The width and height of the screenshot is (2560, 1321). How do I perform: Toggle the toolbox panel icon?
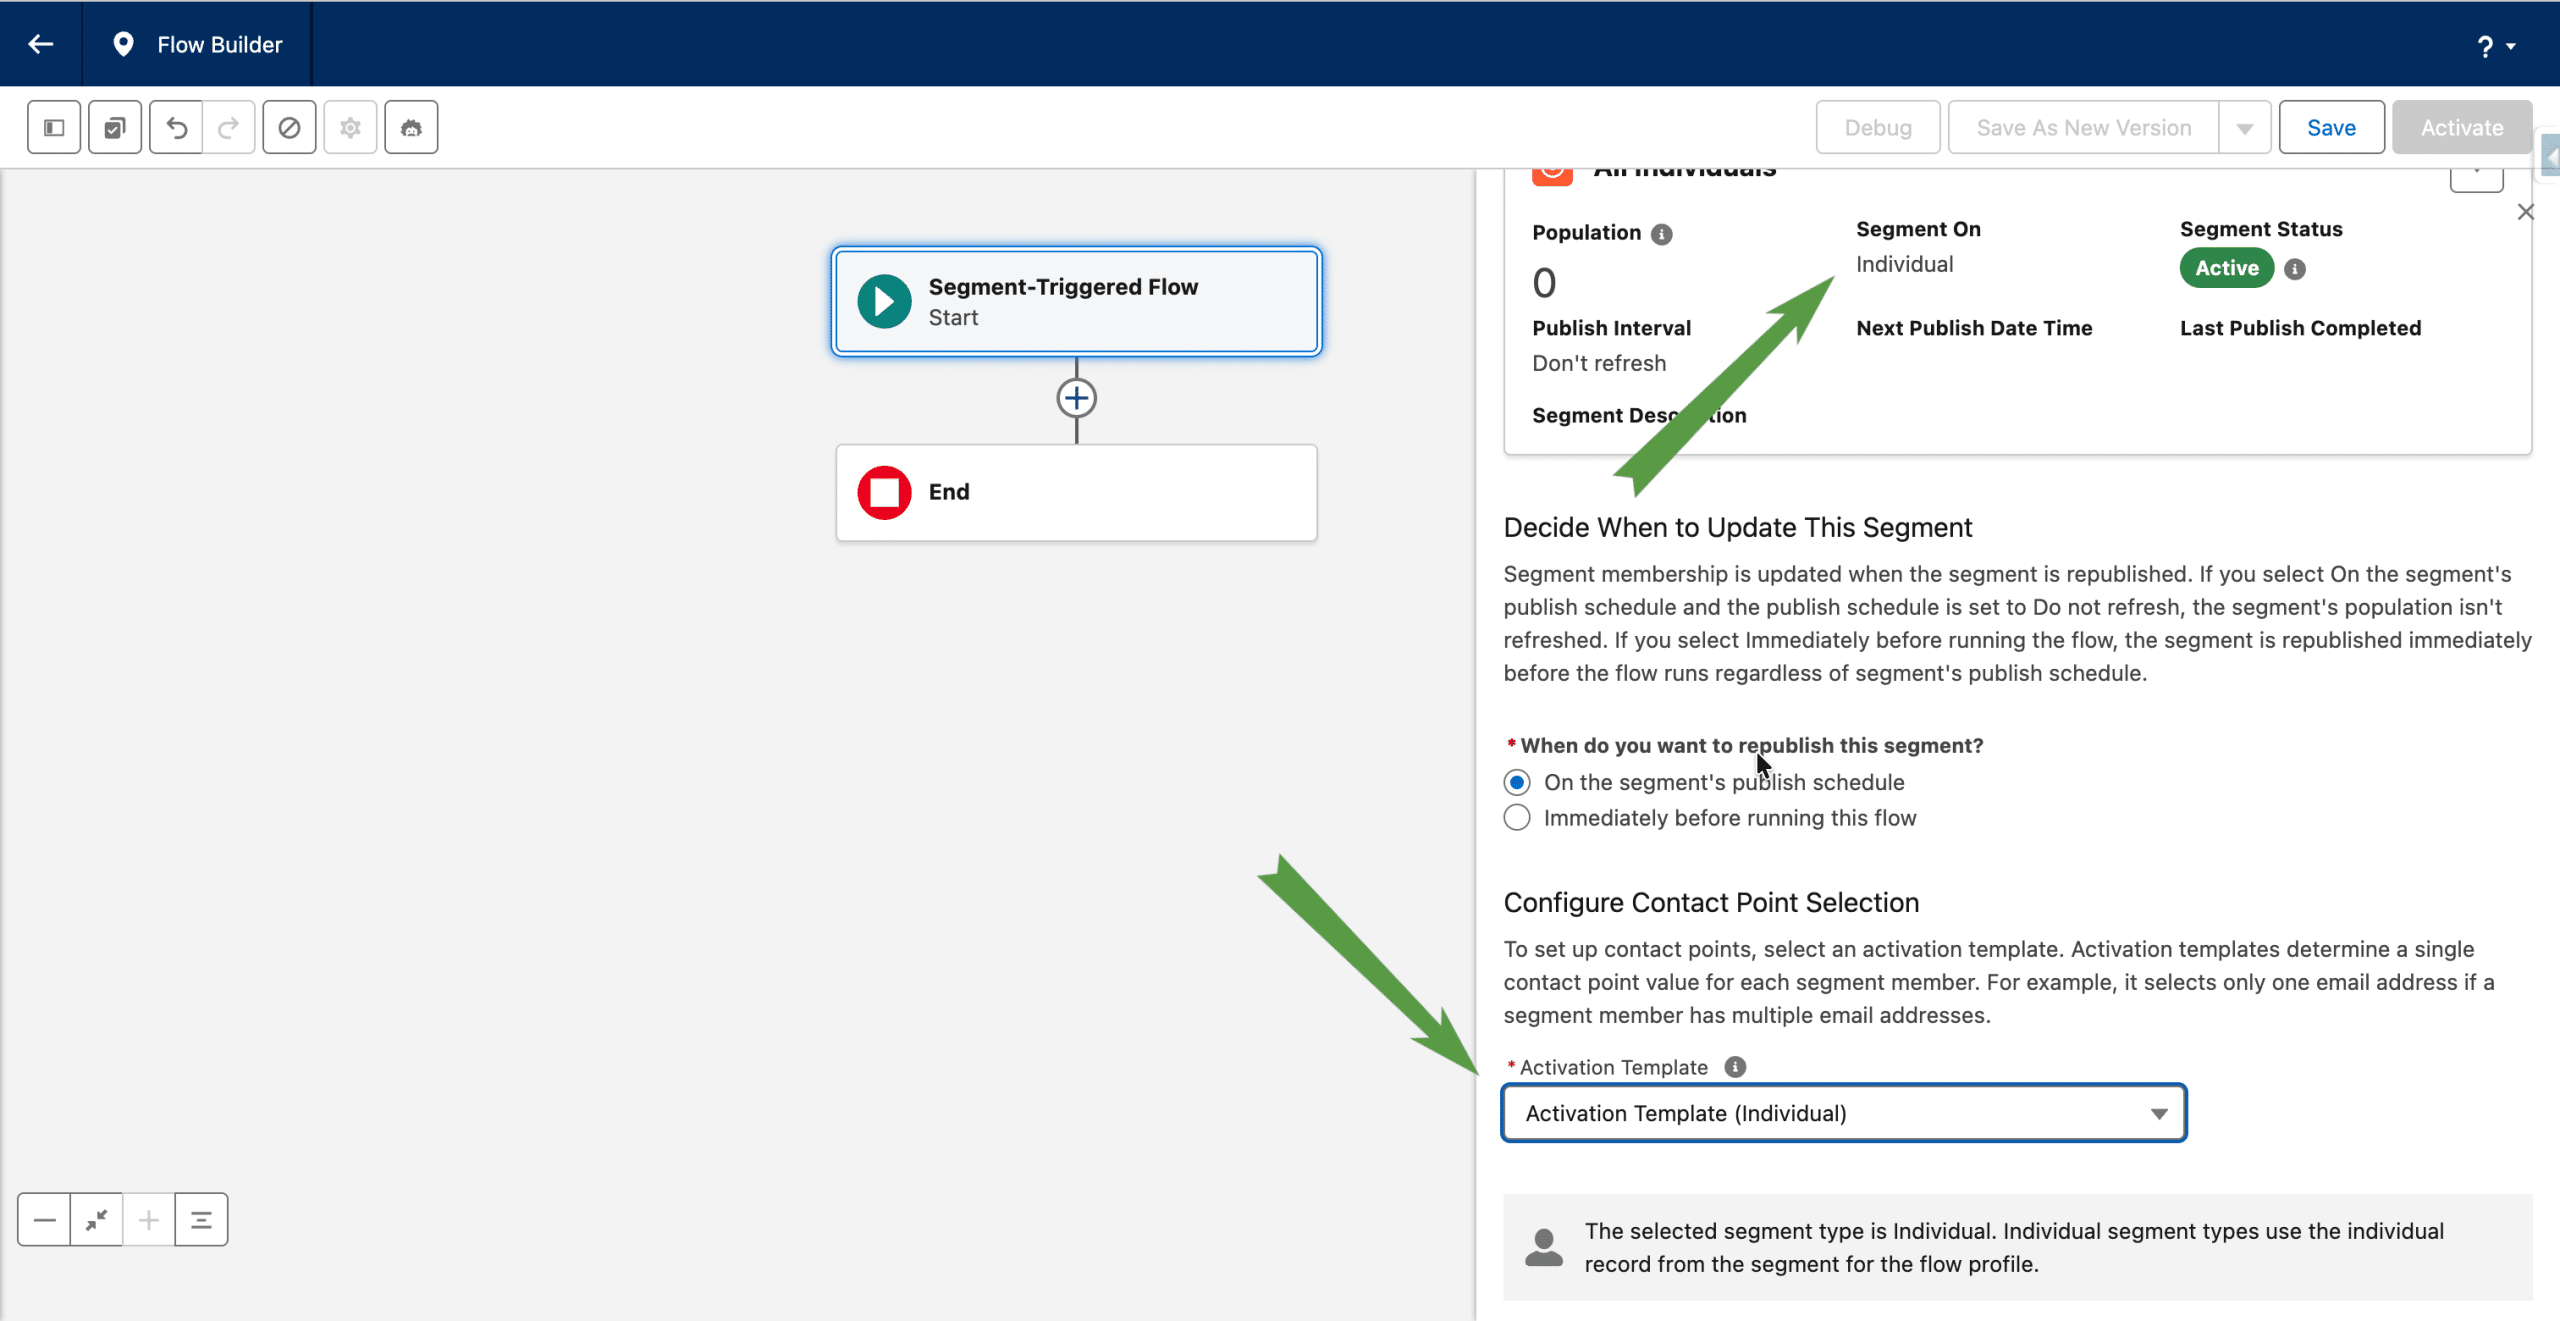[x=54, y=127]
